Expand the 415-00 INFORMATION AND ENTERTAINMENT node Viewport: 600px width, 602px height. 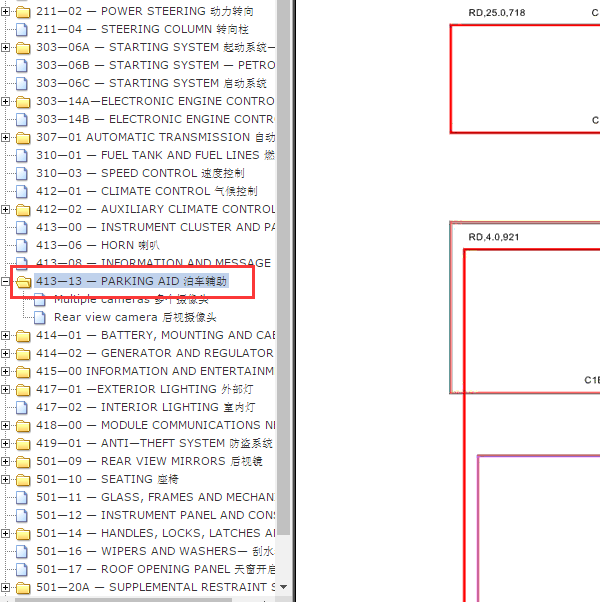click(5, 371)
